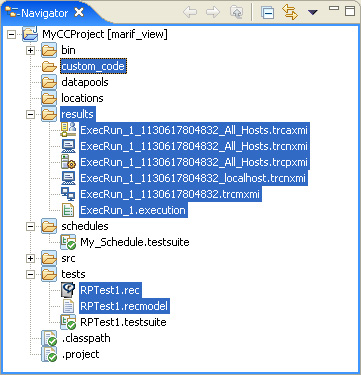Screen dimensions: 361x375
Task: Select the .project file name
Action: [x=80, y=354]
